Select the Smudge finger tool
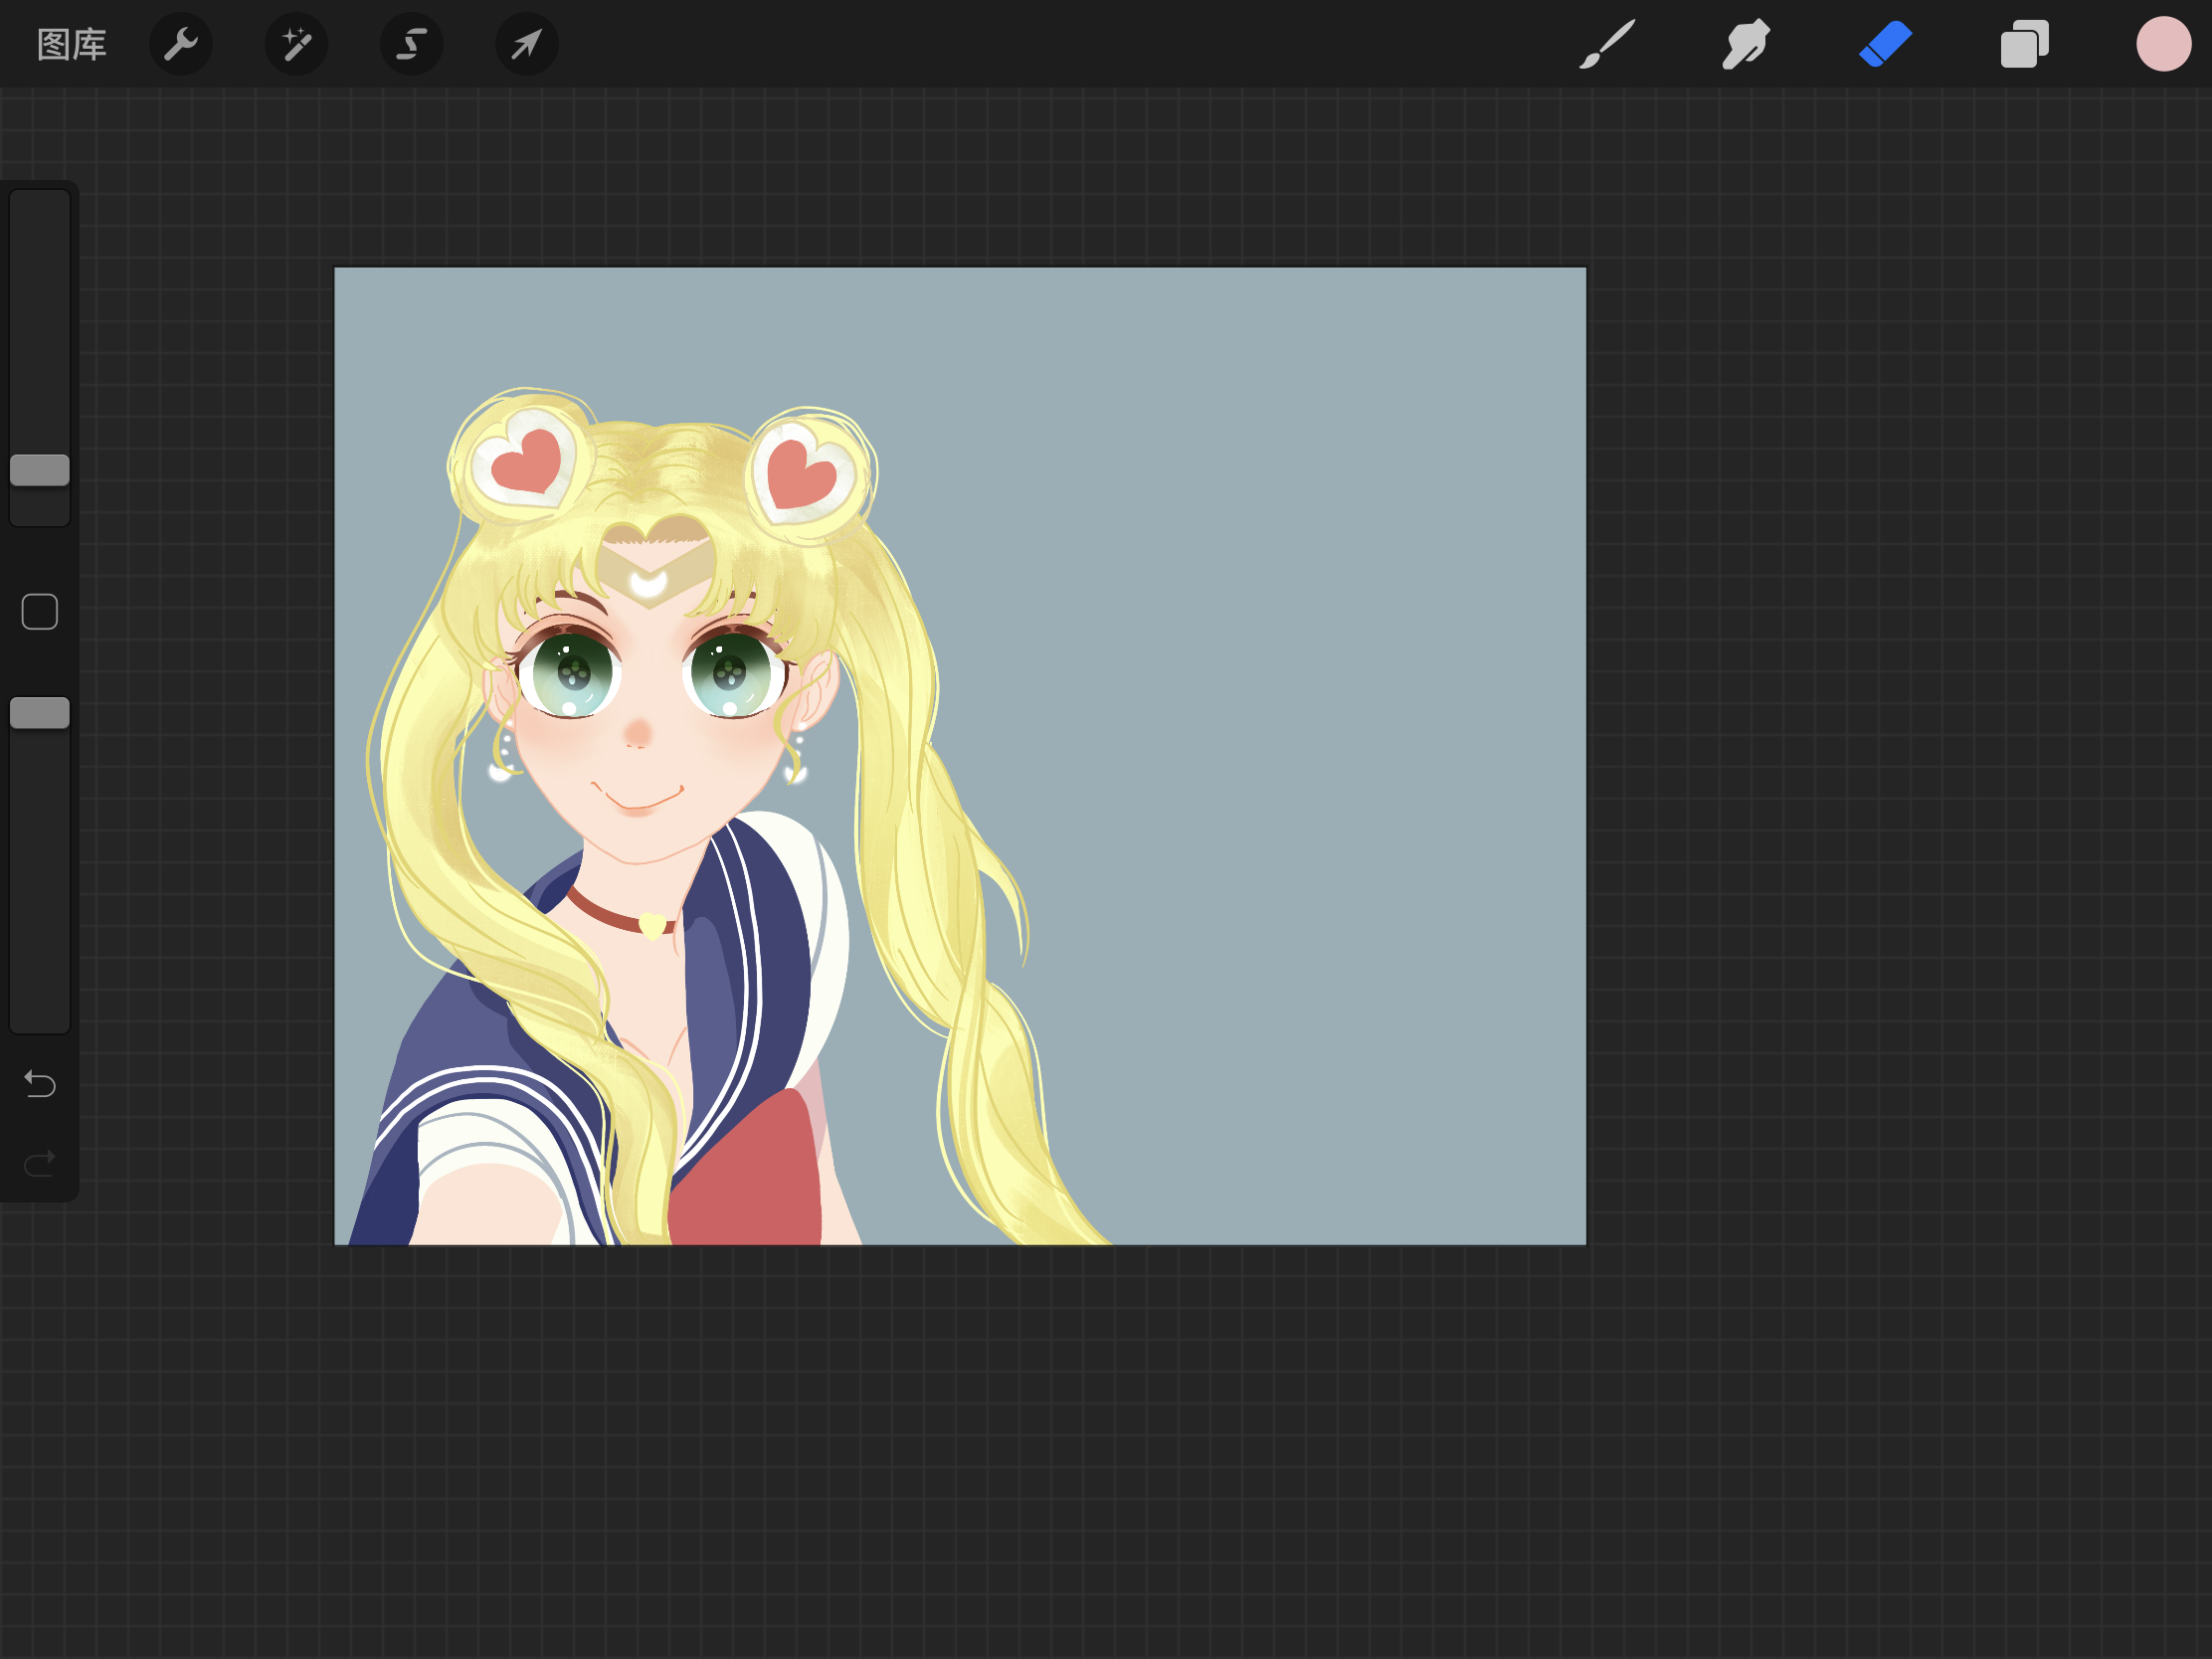Viewport: 2212px width, 1659px height. coord(1746,44)
